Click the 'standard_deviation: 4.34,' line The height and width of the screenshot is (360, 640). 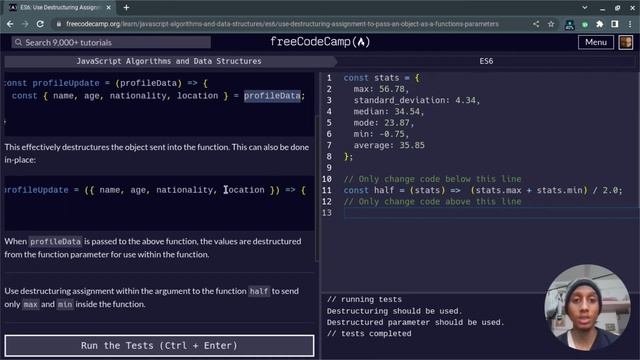point(417,100)
